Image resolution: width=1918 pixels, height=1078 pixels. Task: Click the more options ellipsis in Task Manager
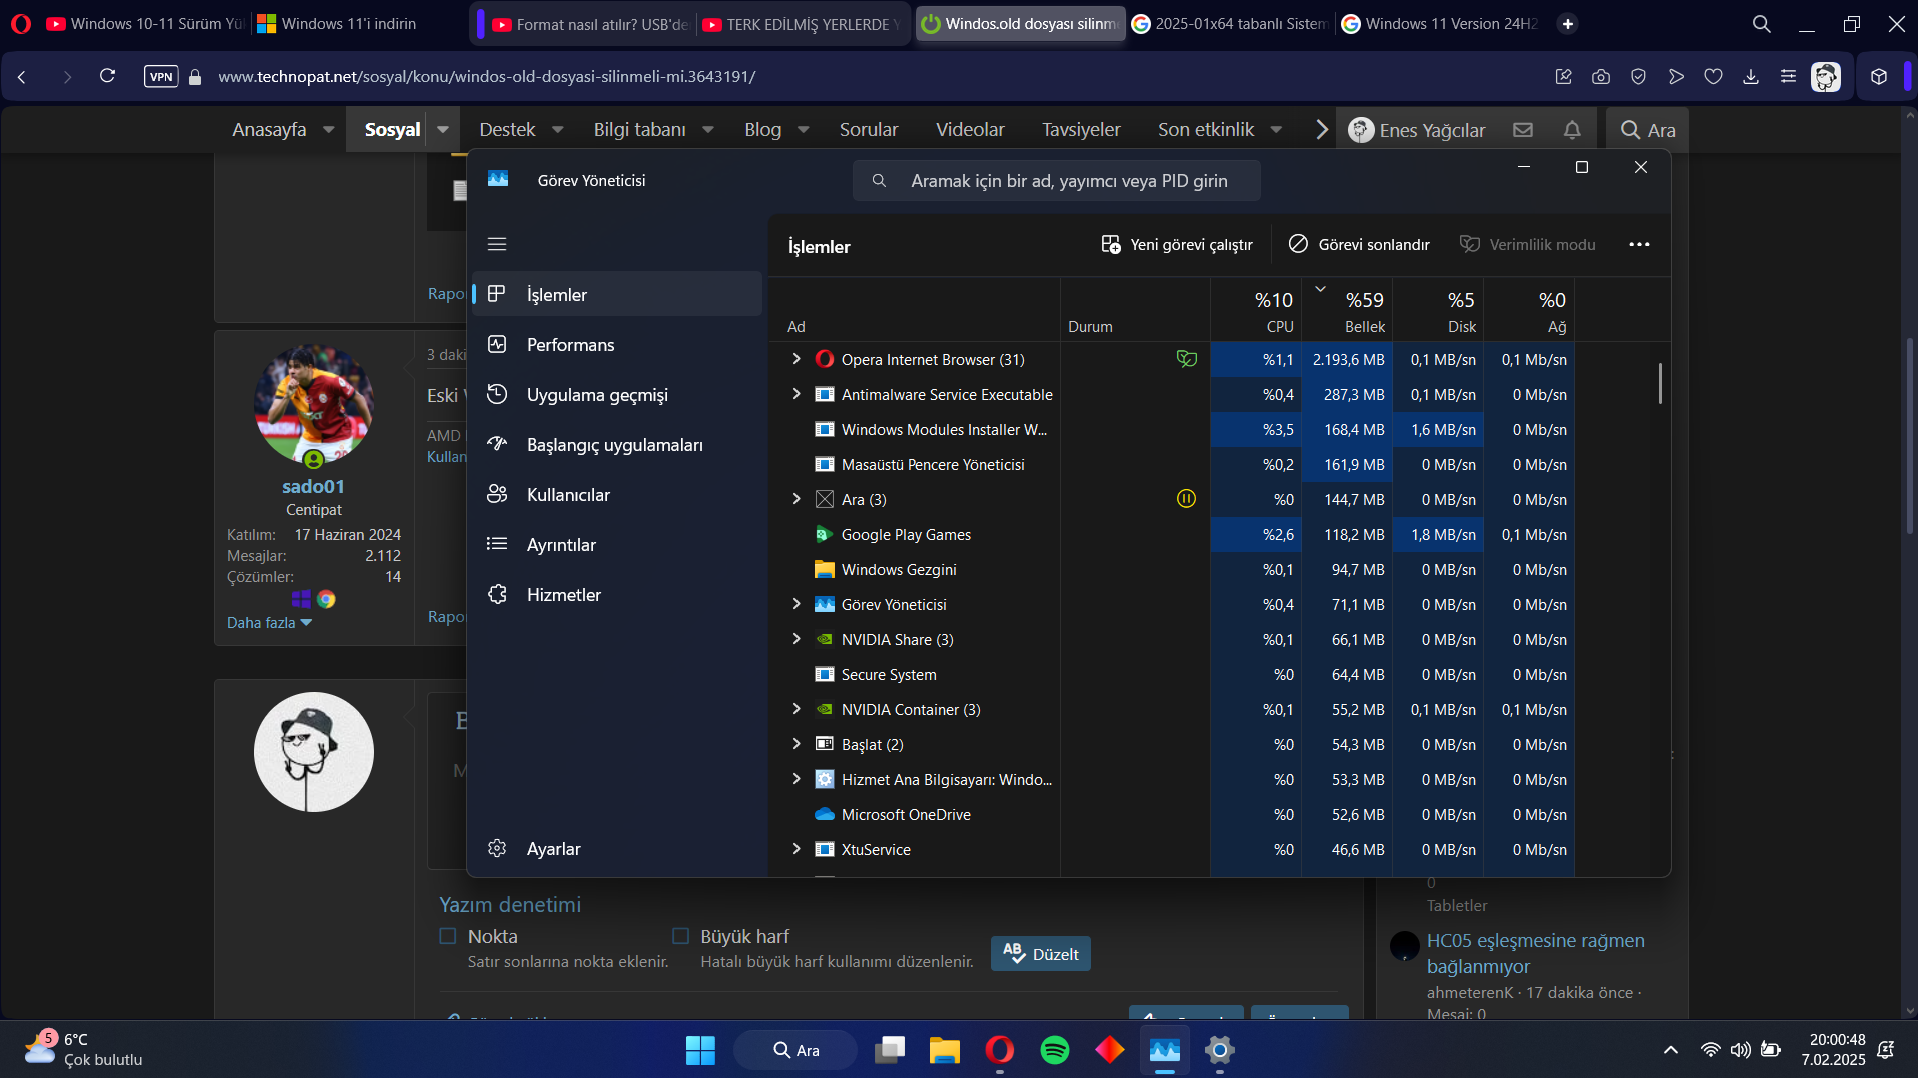1639,245
